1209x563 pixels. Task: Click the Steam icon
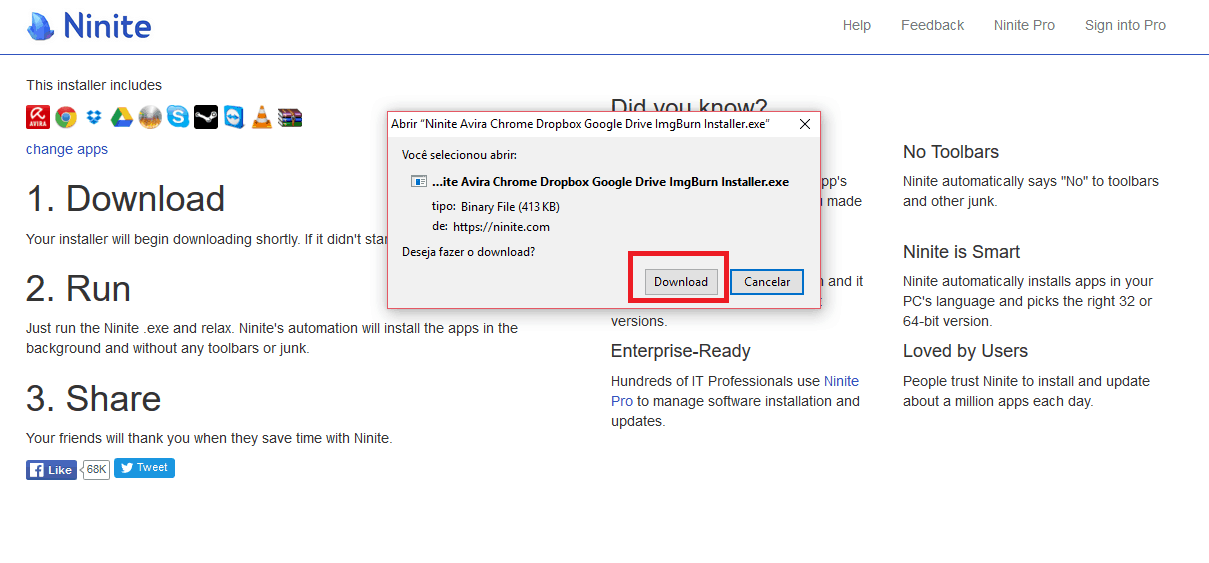click(x=206, y=117)
